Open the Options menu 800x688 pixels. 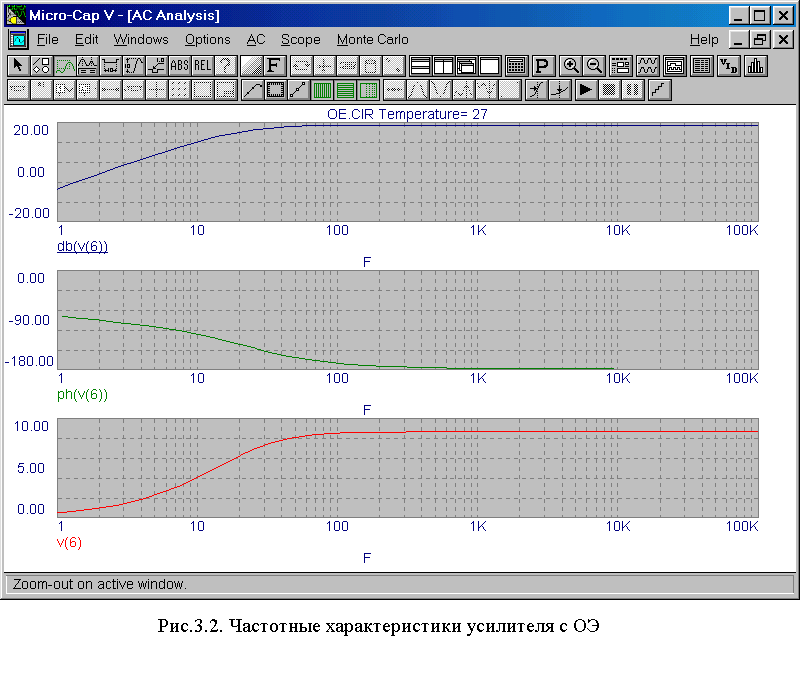(x=208, y=40)
